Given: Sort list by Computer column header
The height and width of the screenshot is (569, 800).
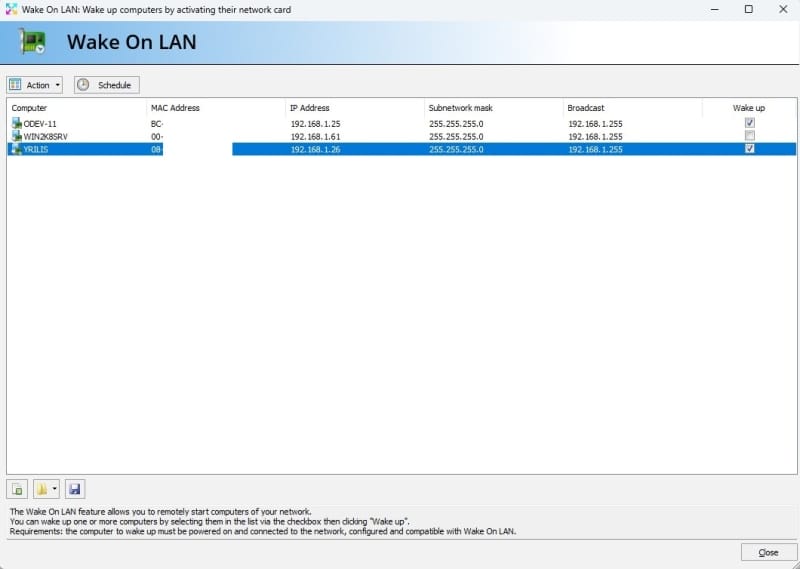Looking at the screenshot, I should [x=30, y=108].
